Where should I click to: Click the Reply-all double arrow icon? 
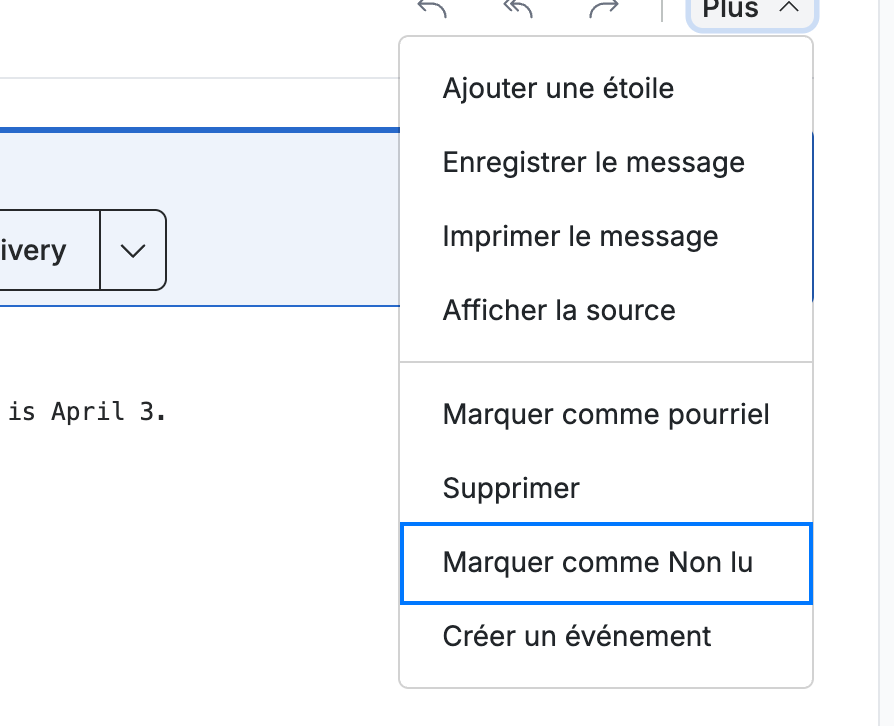518,9
